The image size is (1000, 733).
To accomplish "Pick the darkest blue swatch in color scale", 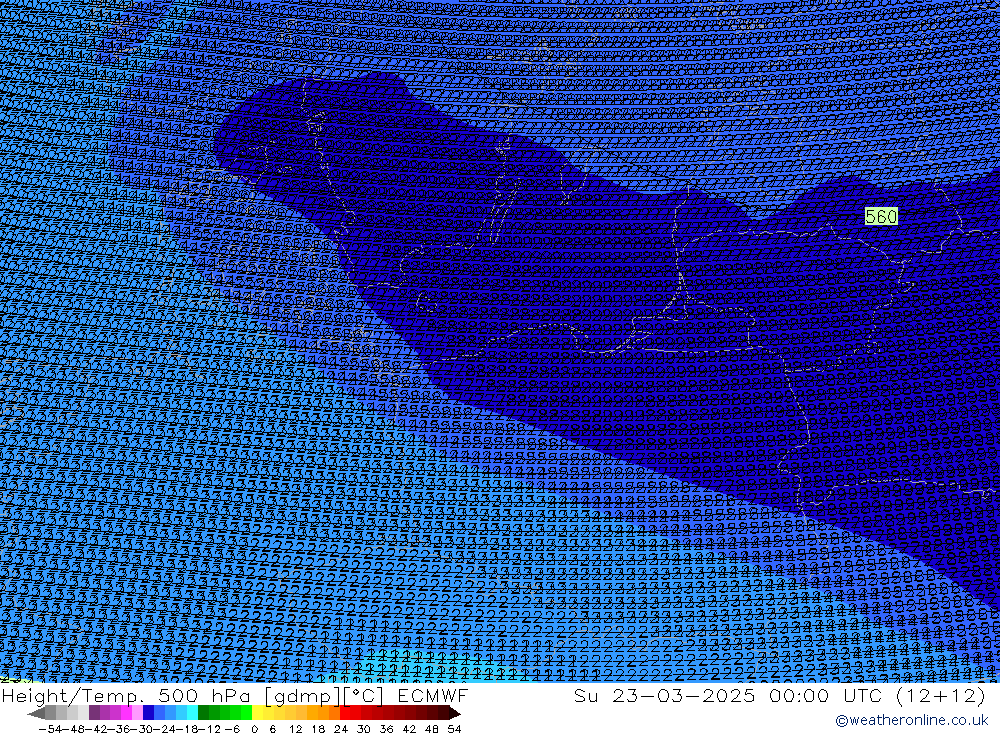I will click(148, 713).
